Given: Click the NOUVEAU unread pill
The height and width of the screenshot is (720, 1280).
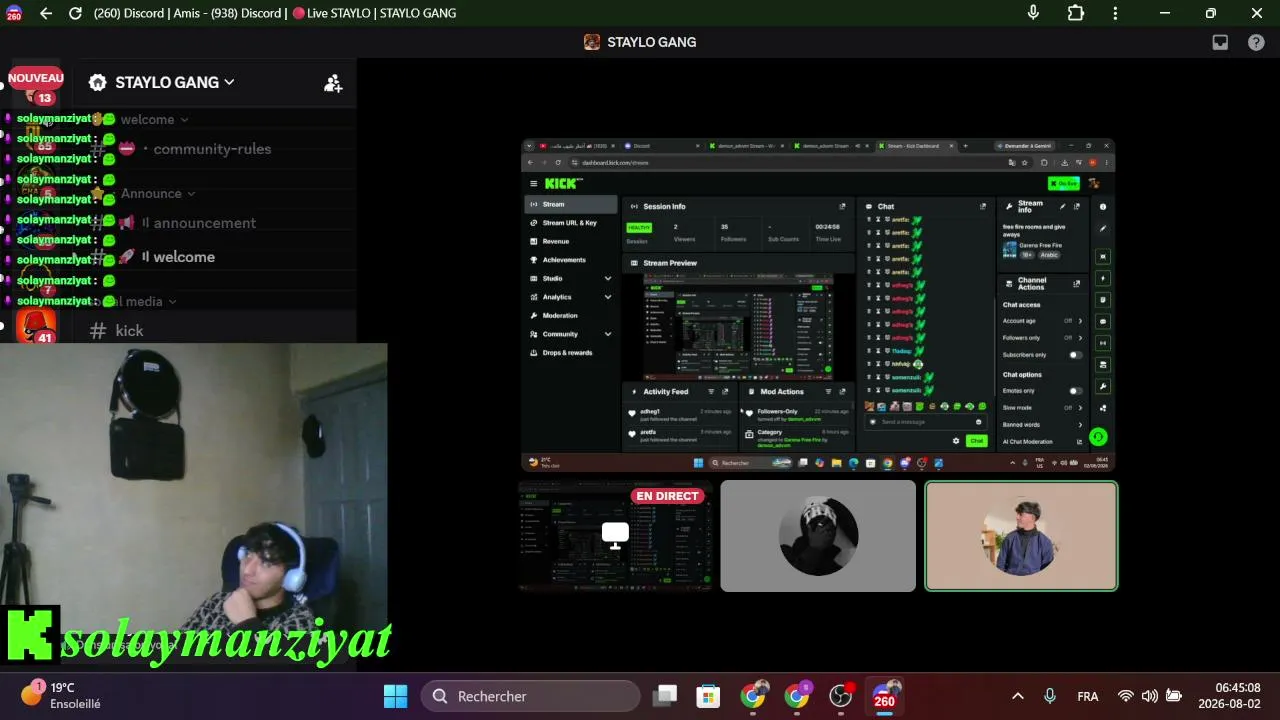Looking at the screenshot, I should pos(36,78).
